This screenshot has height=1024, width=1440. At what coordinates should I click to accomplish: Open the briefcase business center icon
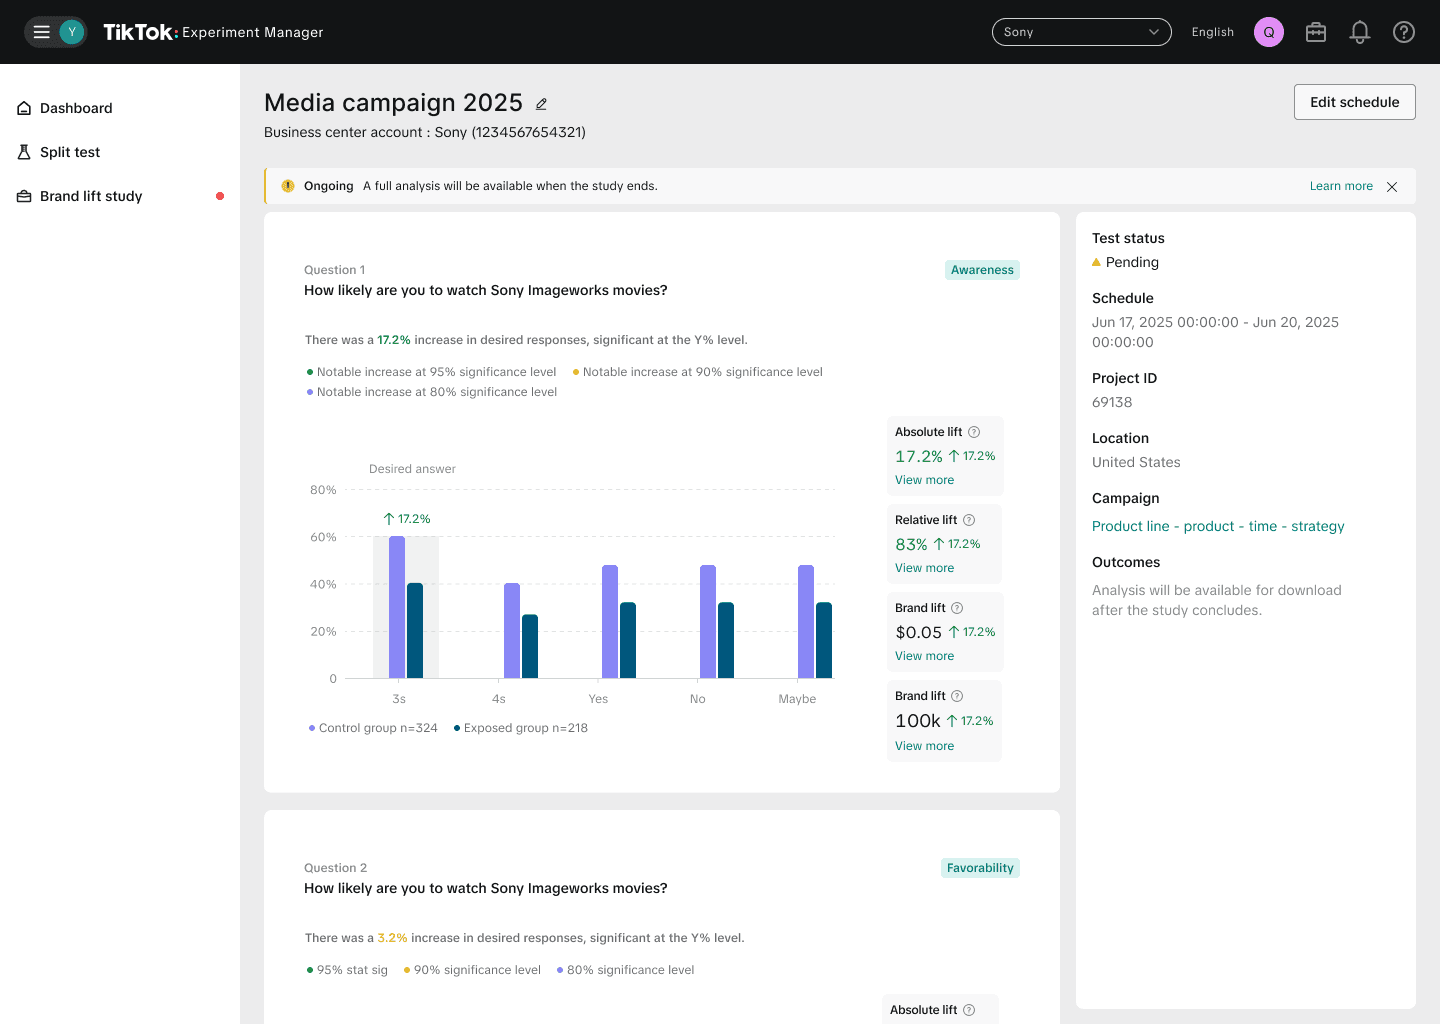pyautogui.click(x=1316, y=32)
